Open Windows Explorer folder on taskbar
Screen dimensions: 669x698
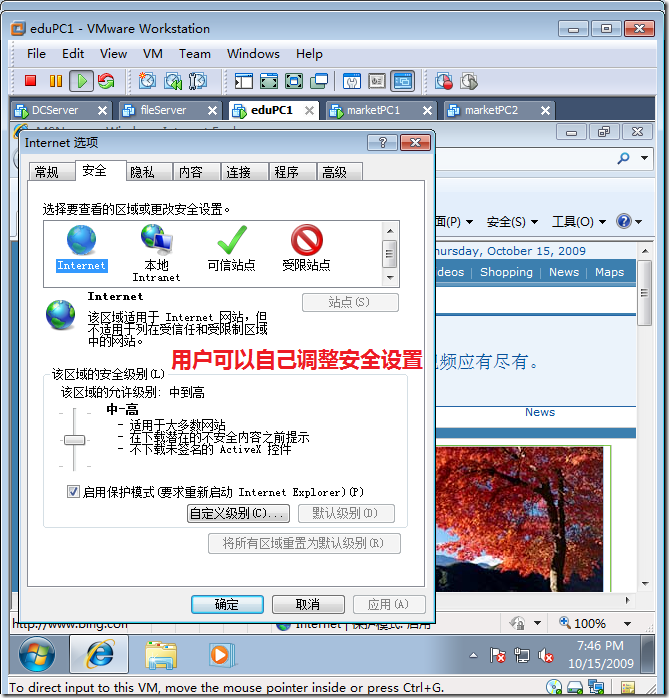160,655
